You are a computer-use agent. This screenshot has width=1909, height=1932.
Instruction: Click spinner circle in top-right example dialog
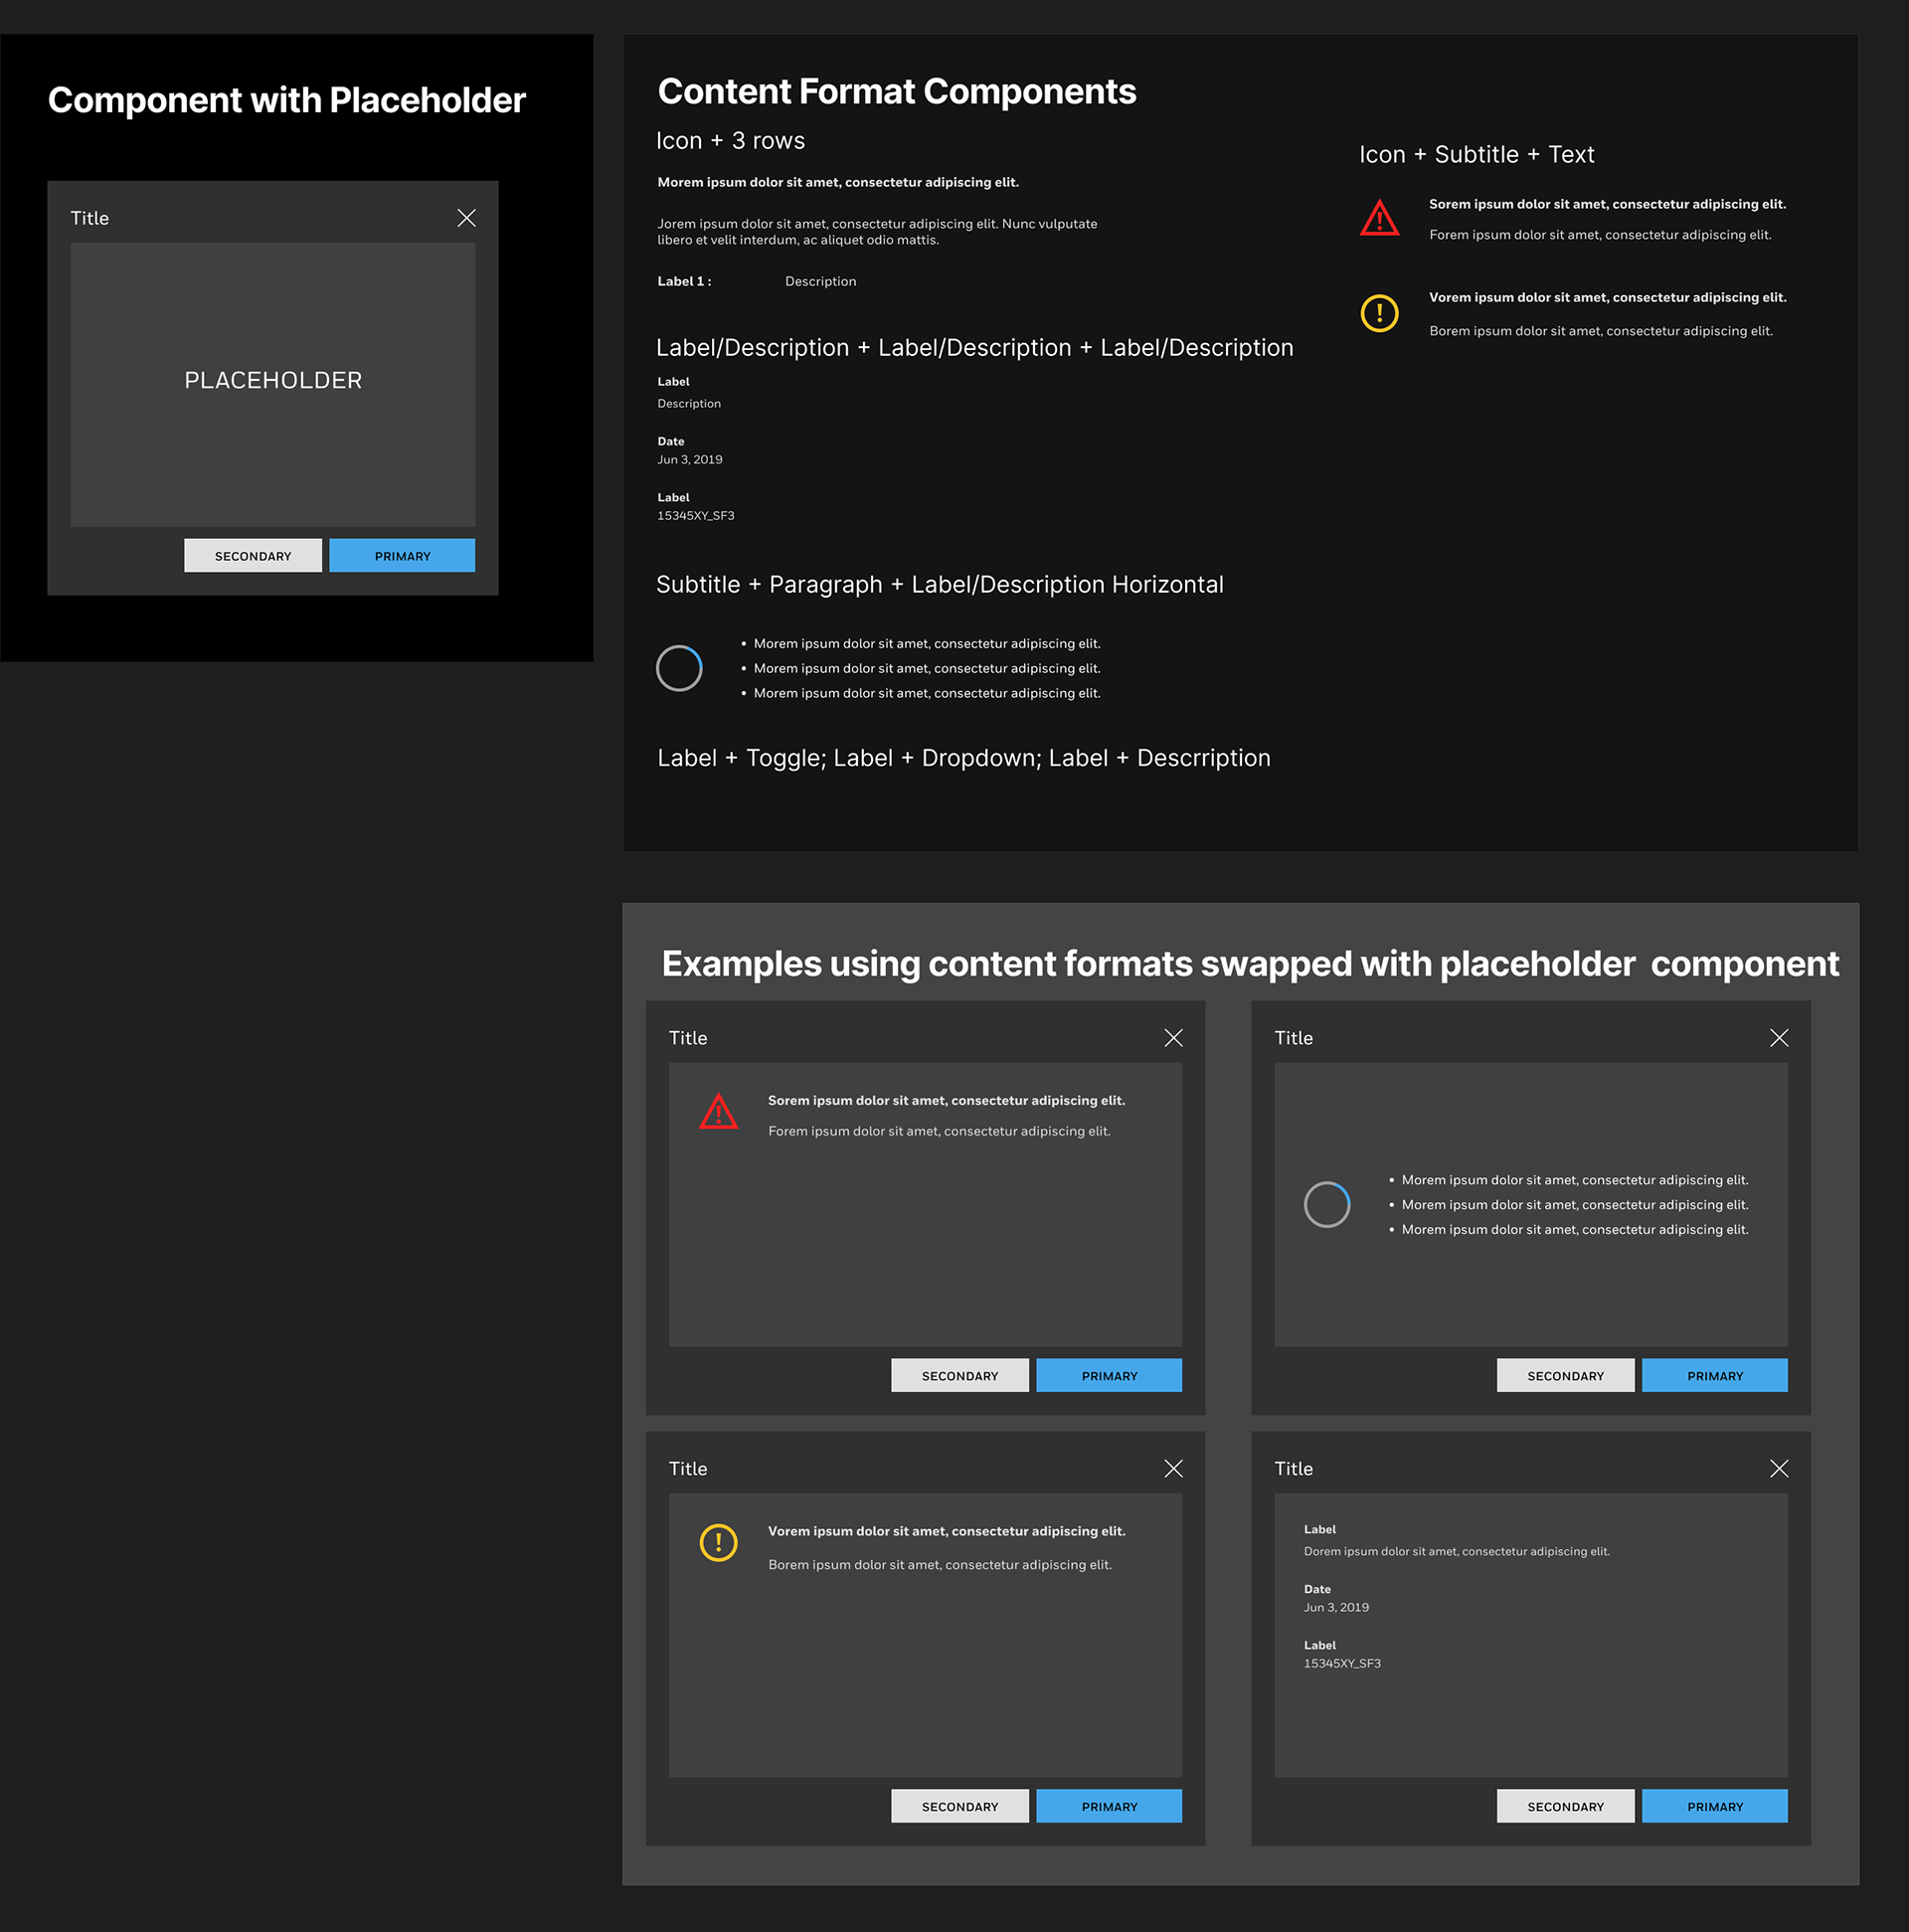[x=1326, y=1204]
